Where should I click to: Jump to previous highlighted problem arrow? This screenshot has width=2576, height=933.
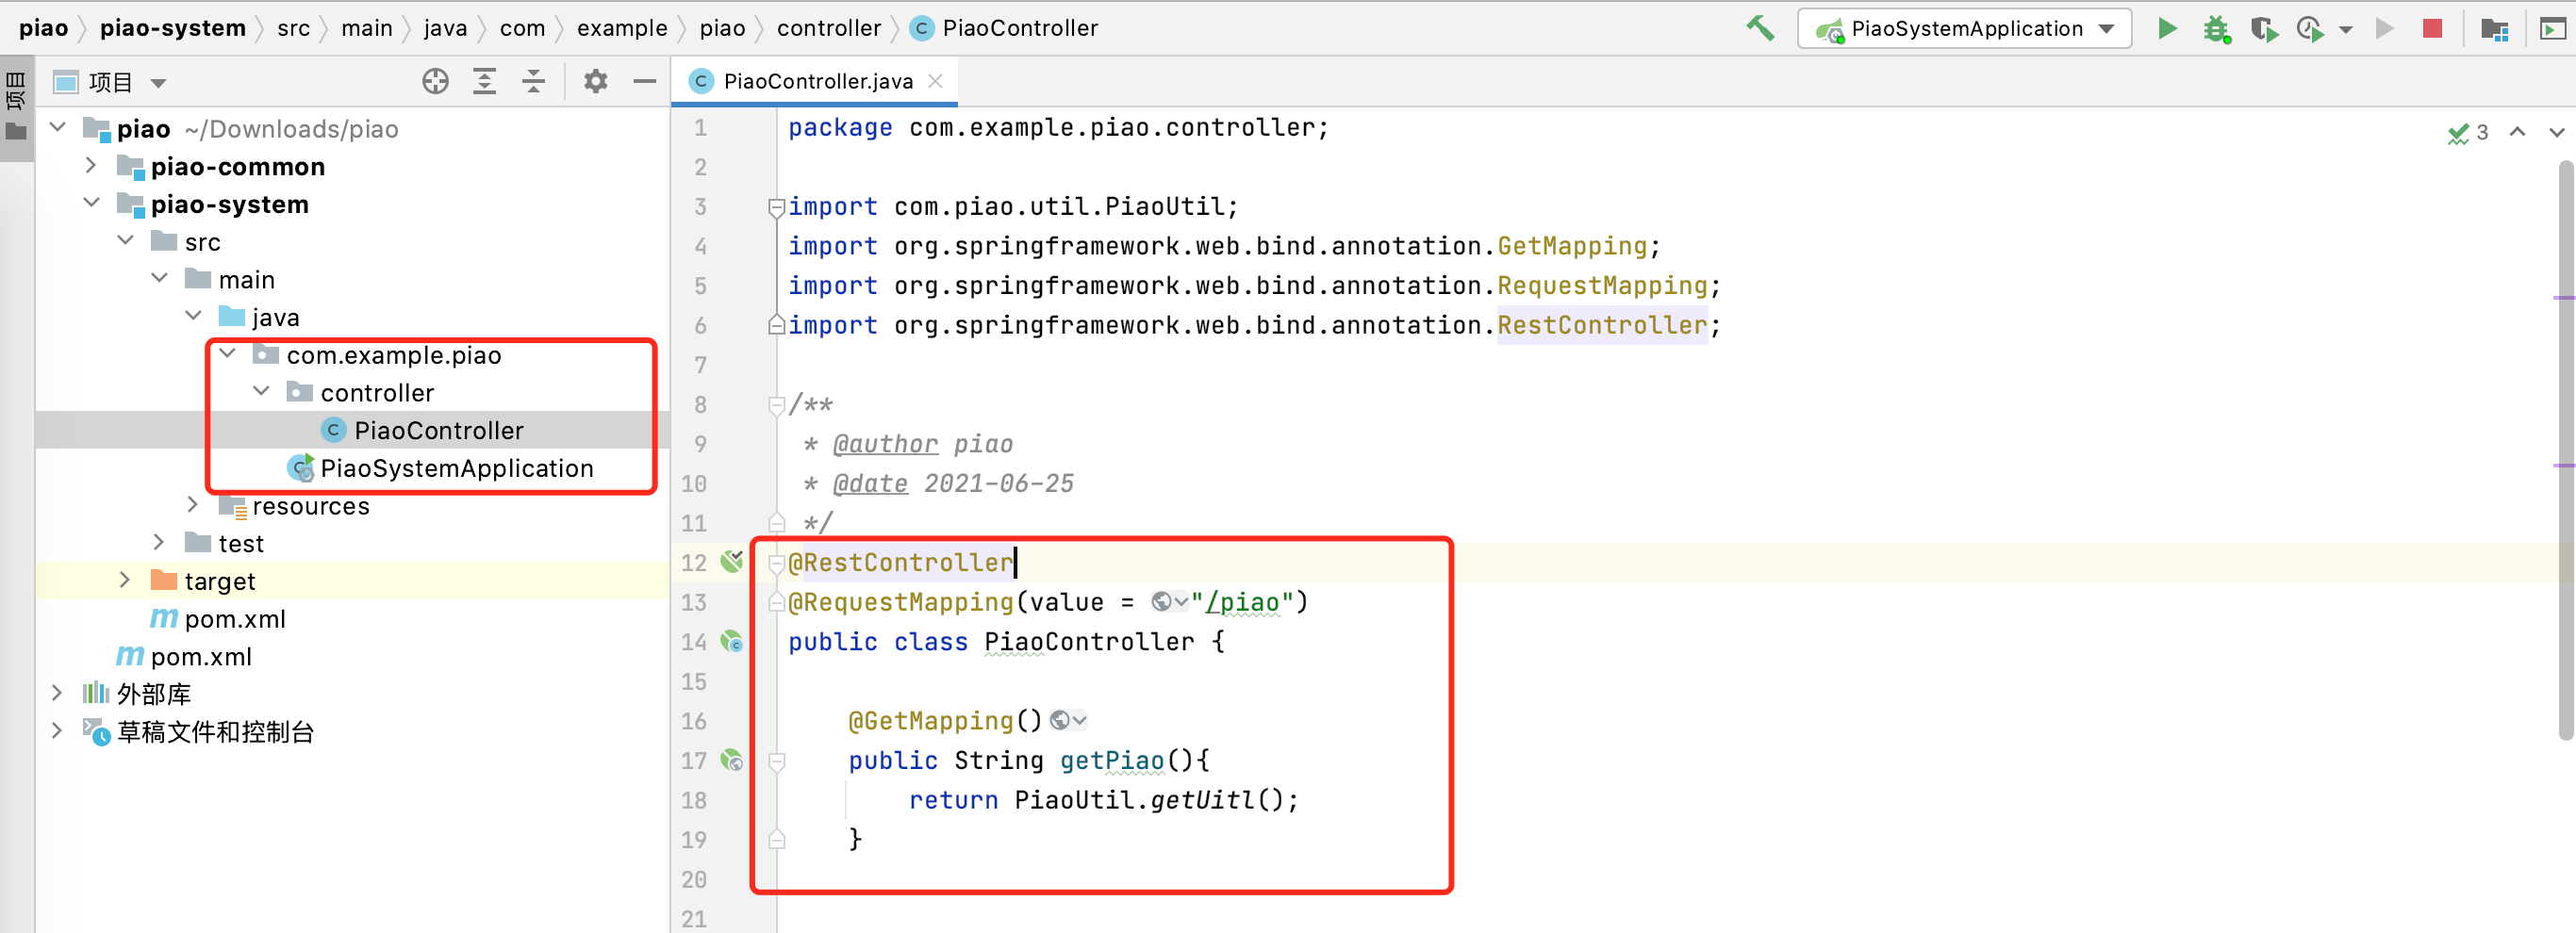pos(2518,132)
